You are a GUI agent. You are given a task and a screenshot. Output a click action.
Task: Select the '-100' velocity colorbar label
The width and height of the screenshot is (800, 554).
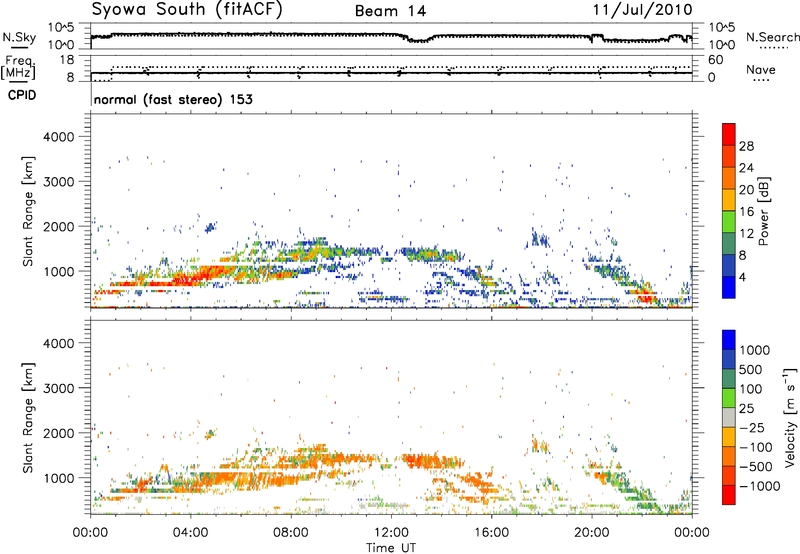[x=755, y=447]
